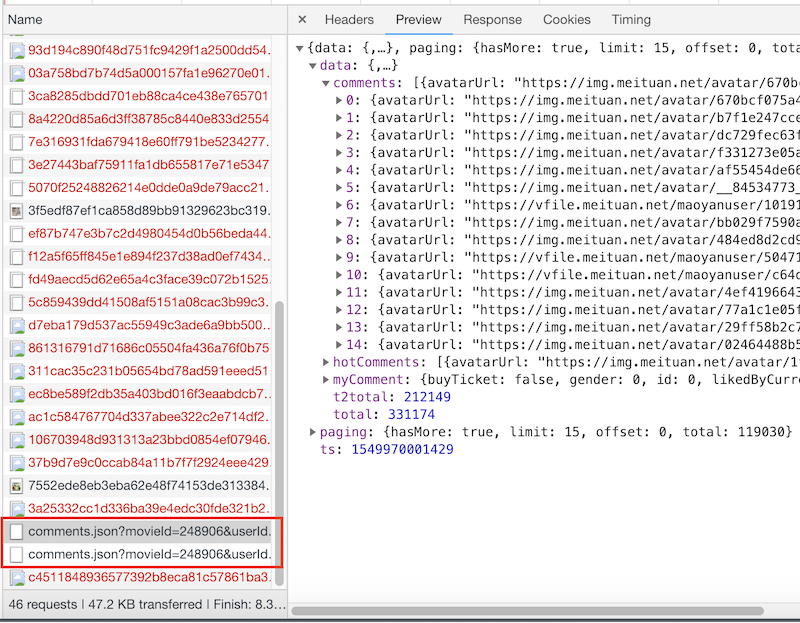The image size is (800, 623).
Task: Click file icon of 8a4220d85a6d3ff request
Action: tap(17, 119)
